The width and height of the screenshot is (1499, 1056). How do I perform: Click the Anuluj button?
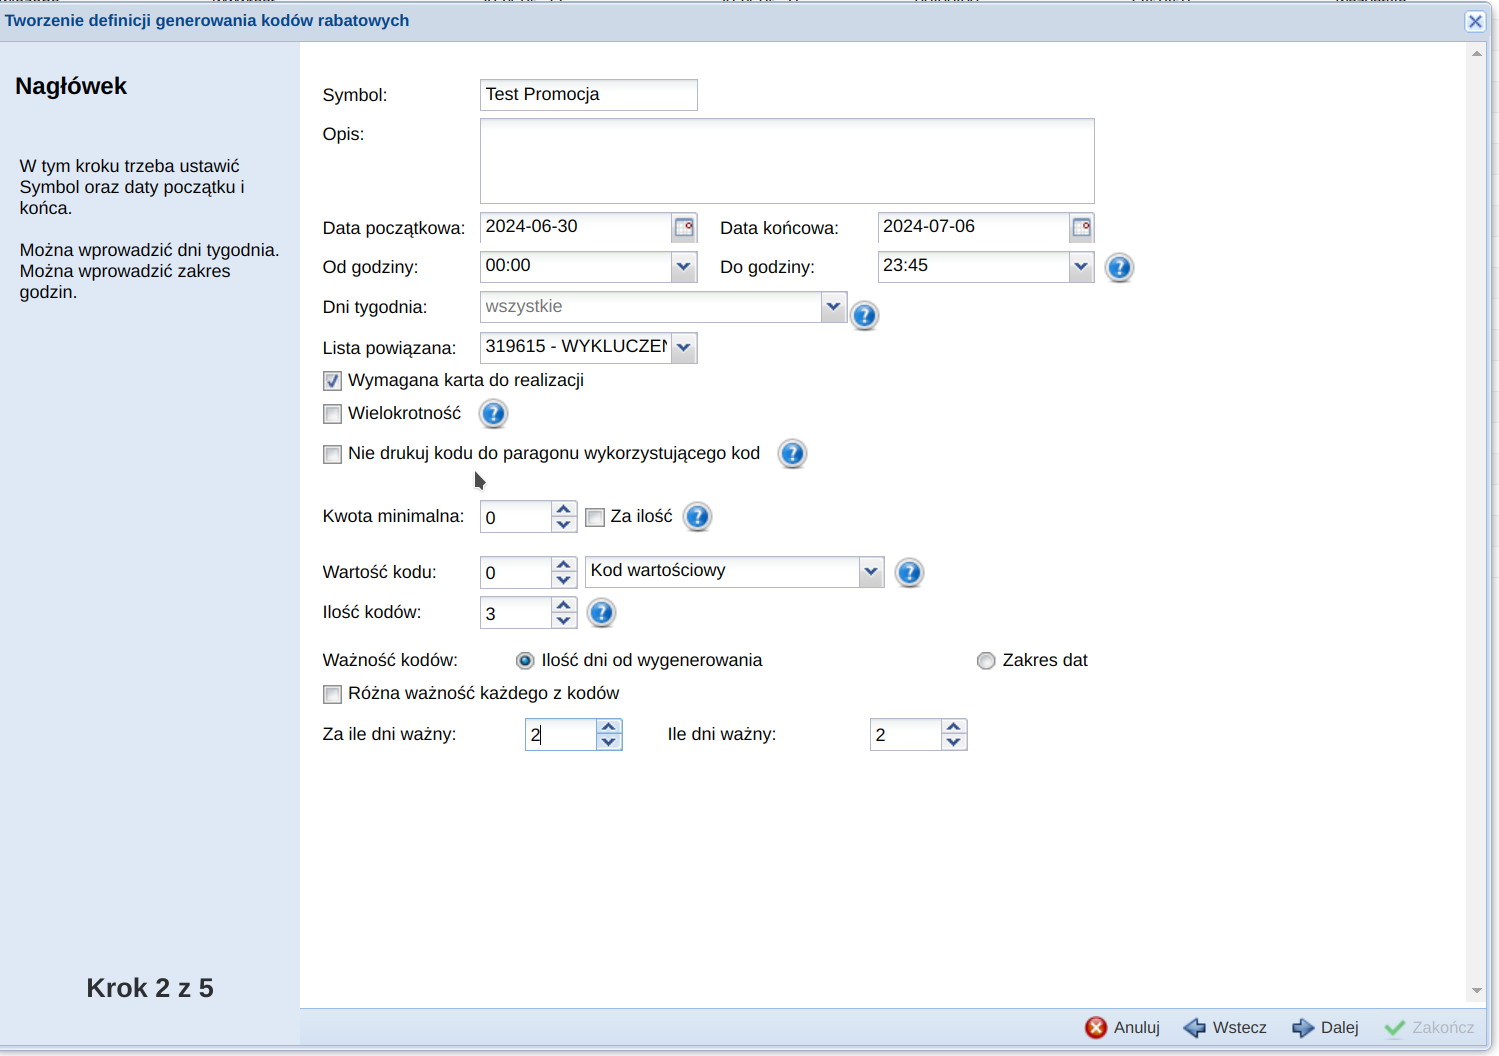click(1122, 1028)
